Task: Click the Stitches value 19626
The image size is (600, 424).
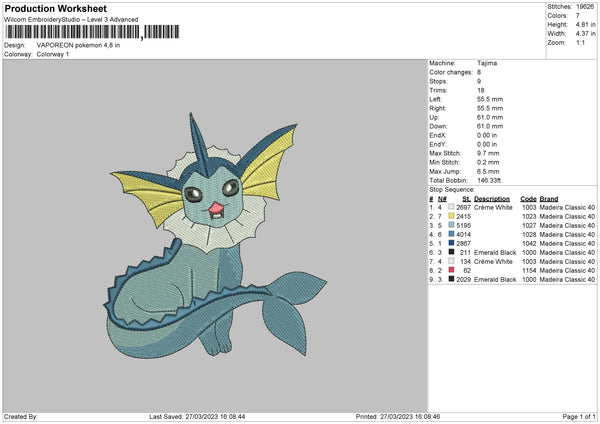Action: [x=585, y=7]
